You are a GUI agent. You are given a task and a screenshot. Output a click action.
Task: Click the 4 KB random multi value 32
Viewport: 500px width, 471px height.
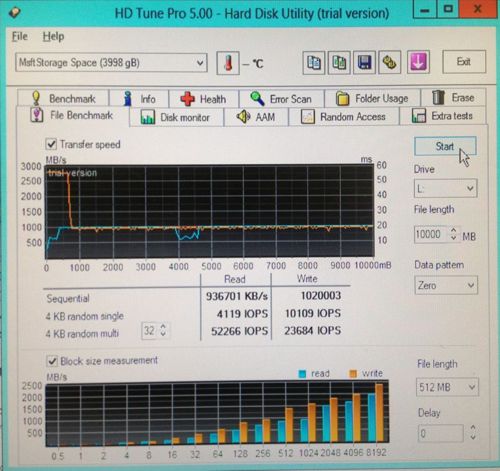(149, 330)
